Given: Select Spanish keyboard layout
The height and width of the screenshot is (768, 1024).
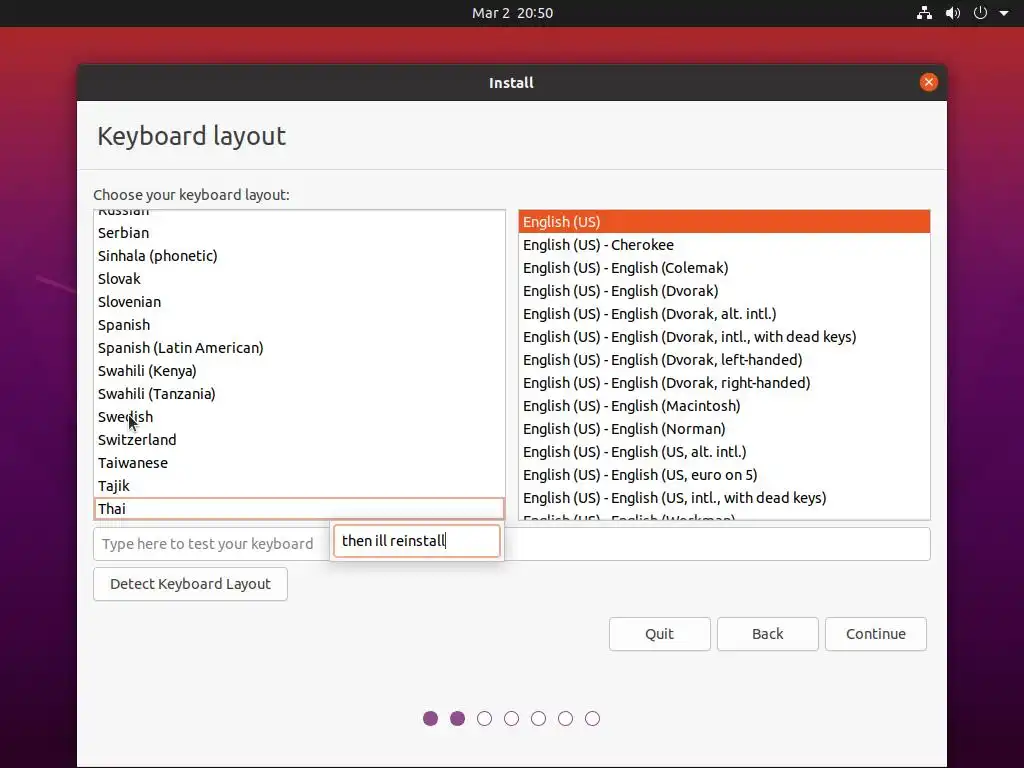Looking at the screenshot, I should pyautogui.click(x=299, y=325).
